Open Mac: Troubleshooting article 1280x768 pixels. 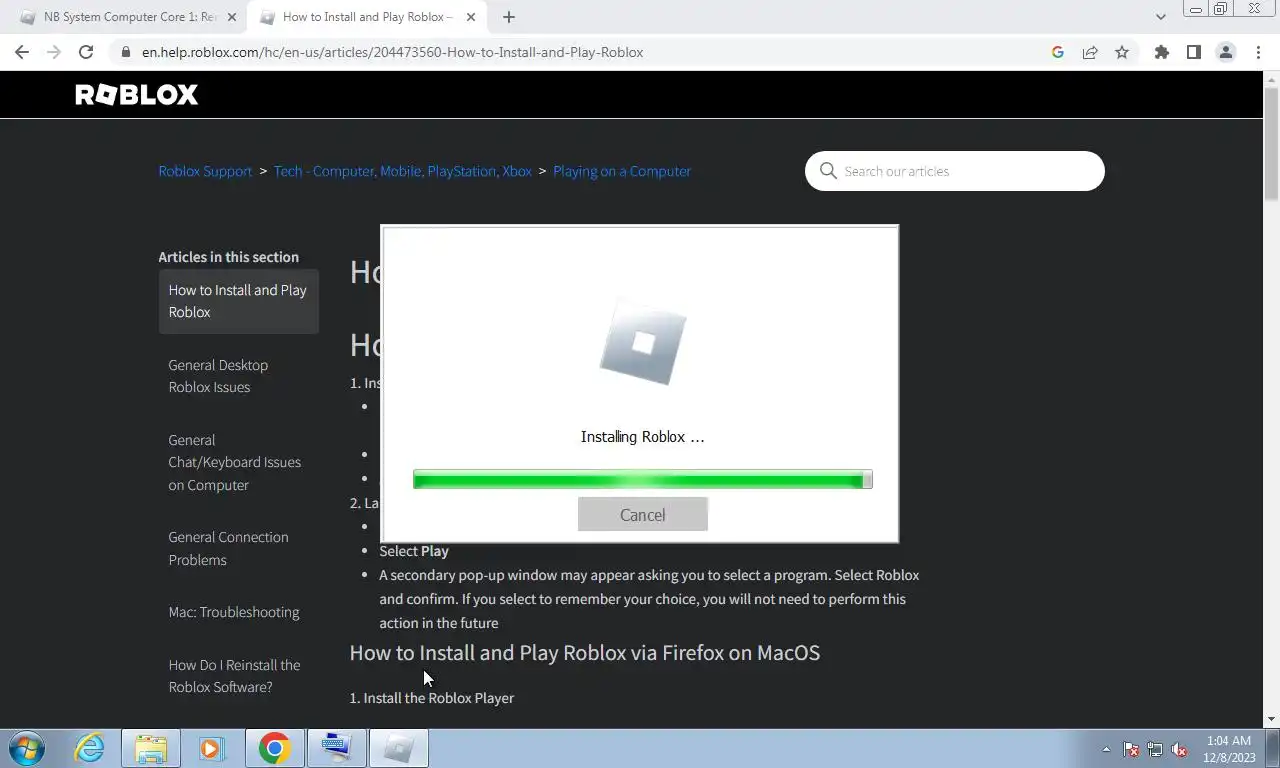click(234, 612)
